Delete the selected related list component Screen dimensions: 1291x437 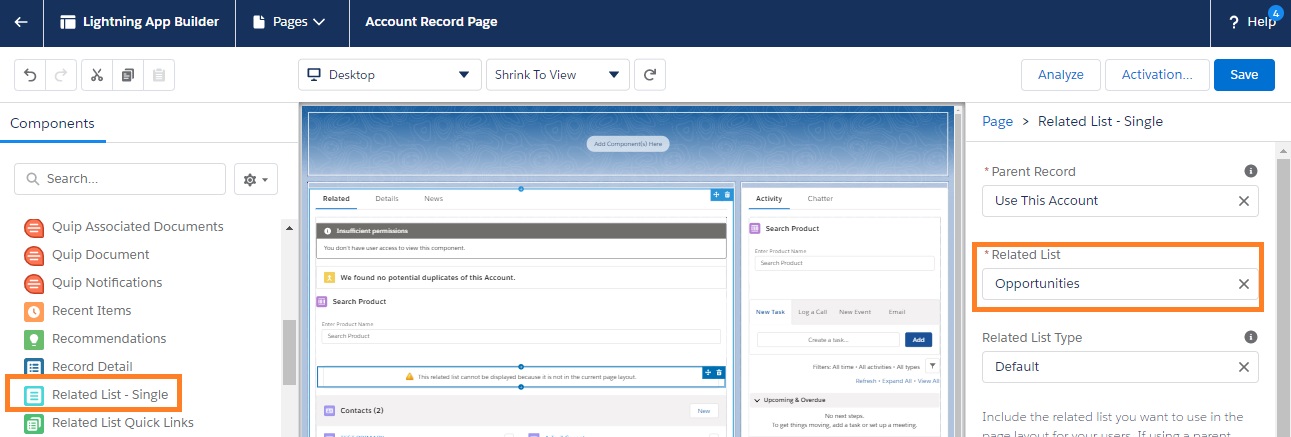[719, 372]
